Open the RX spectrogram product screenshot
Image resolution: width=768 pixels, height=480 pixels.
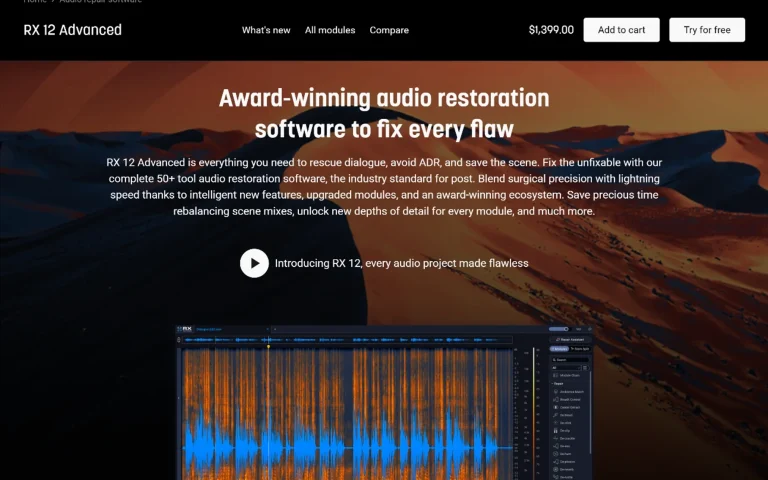pyautogui.click(x=384, y=402)
